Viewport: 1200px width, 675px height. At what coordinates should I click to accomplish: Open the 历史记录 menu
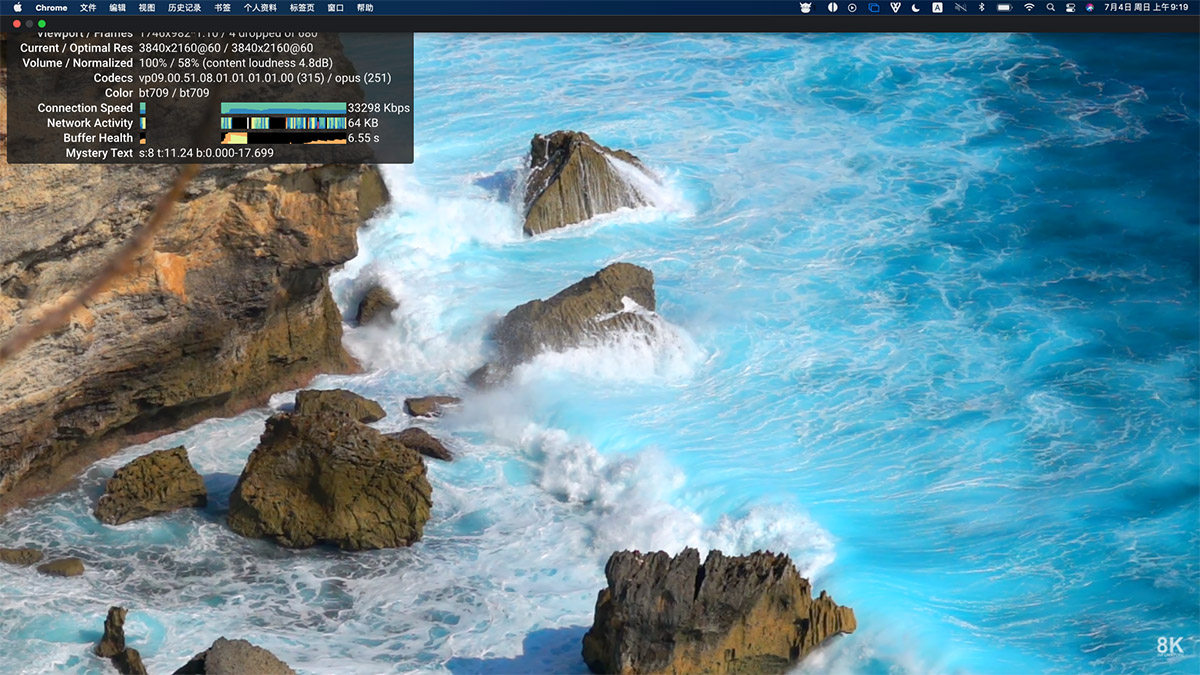184,7
